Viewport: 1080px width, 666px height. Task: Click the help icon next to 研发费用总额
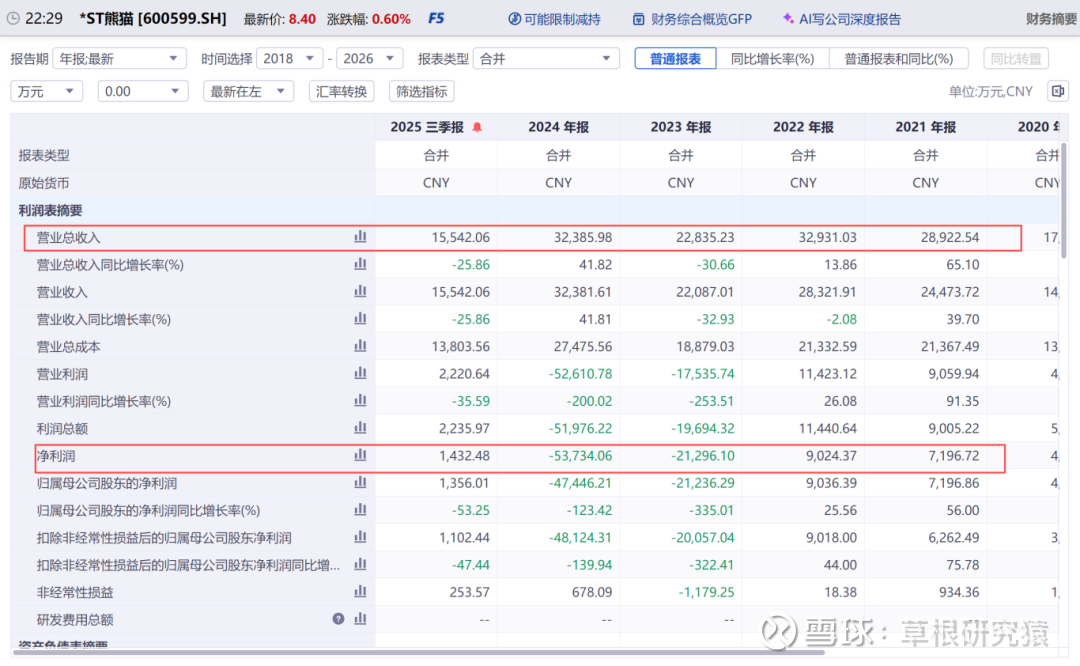(339, 619)
